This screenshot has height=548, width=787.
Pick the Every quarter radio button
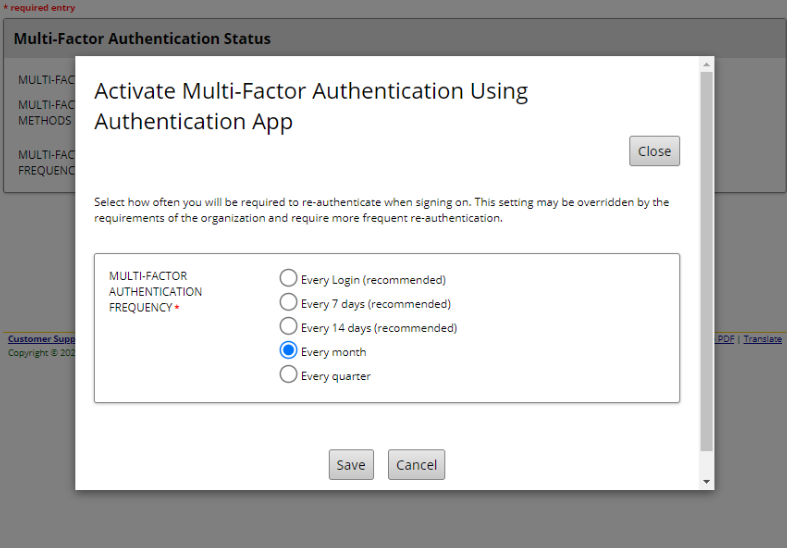(288, 375)
